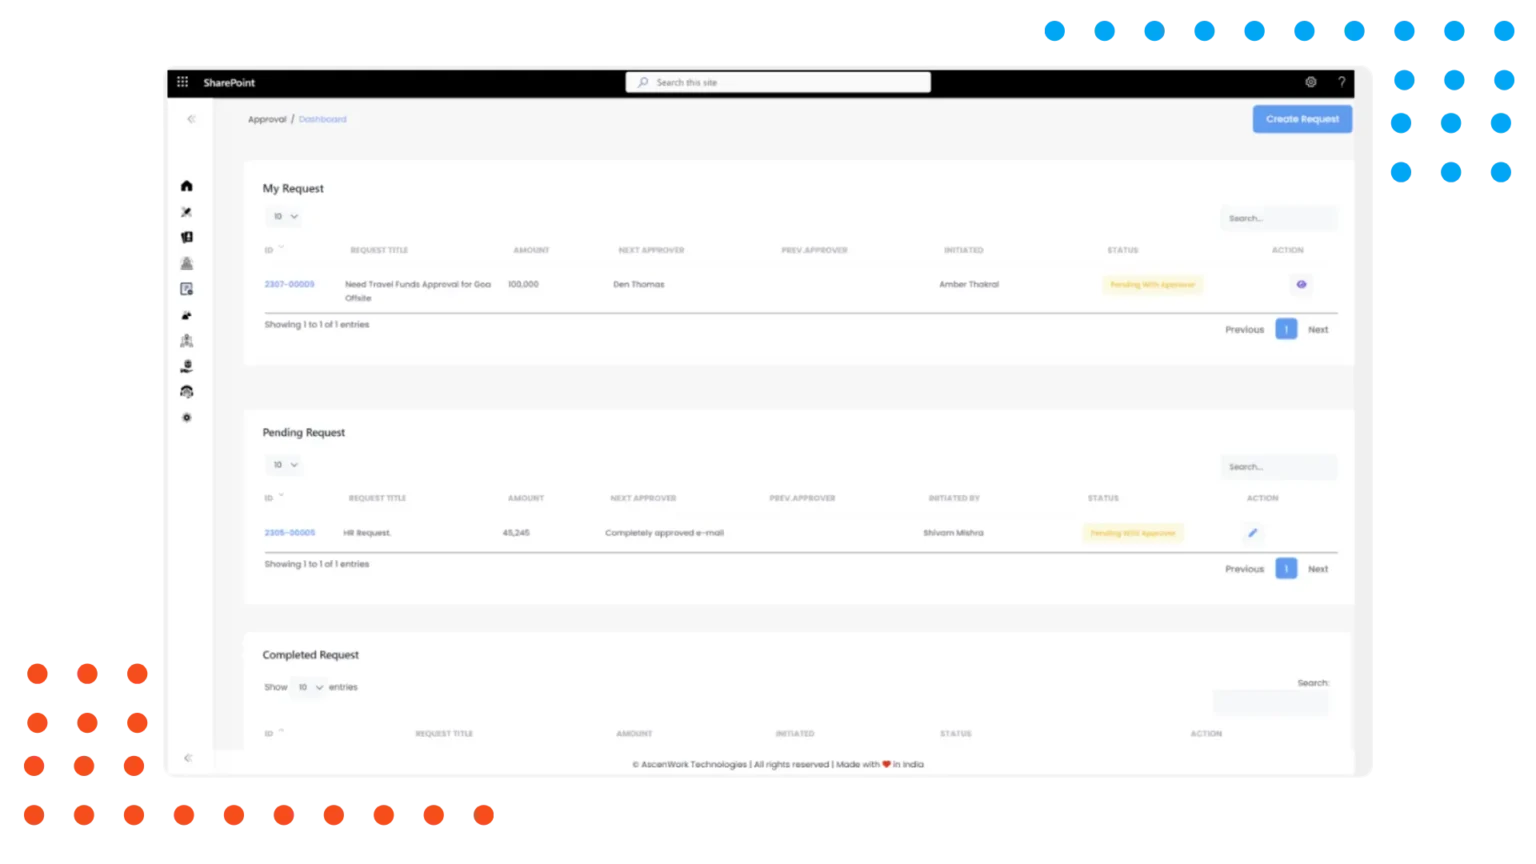Open My Request page size dropdown
Viewport: 1536px width, 864px height.
tap(284, 216)
